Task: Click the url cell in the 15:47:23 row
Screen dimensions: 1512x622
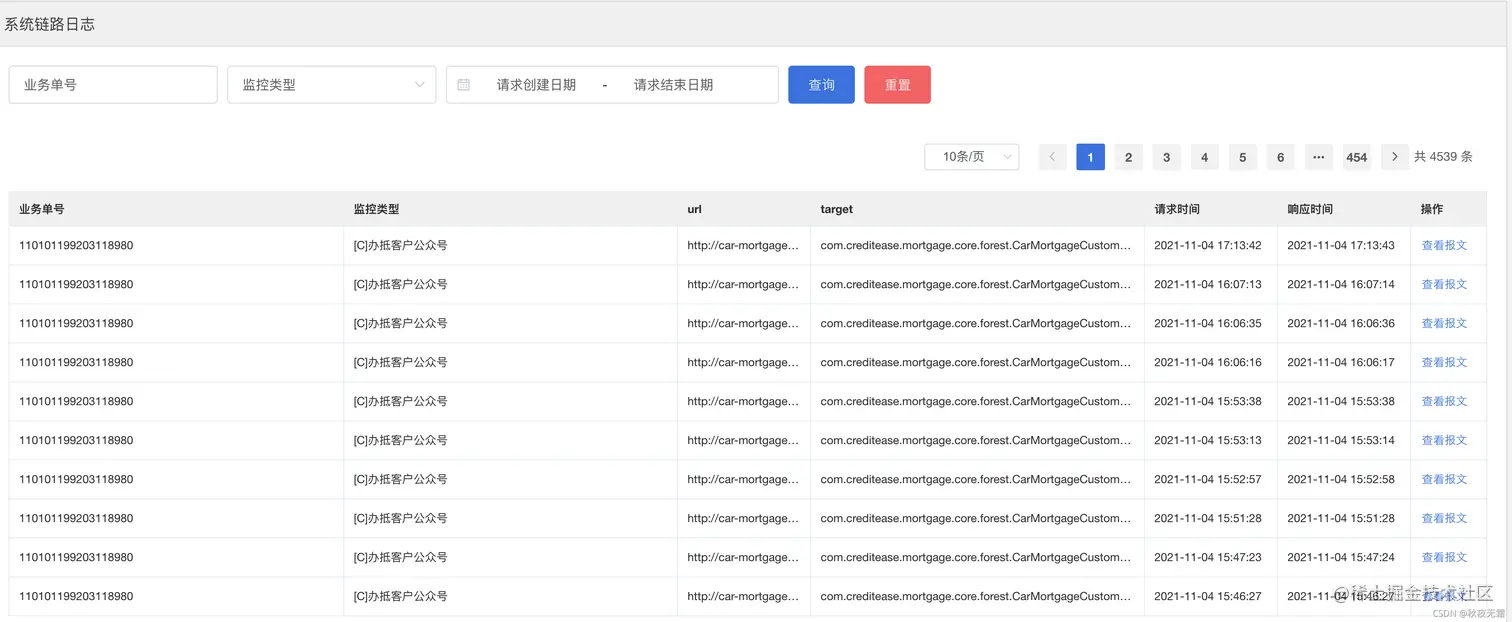Action: (743, 557)
